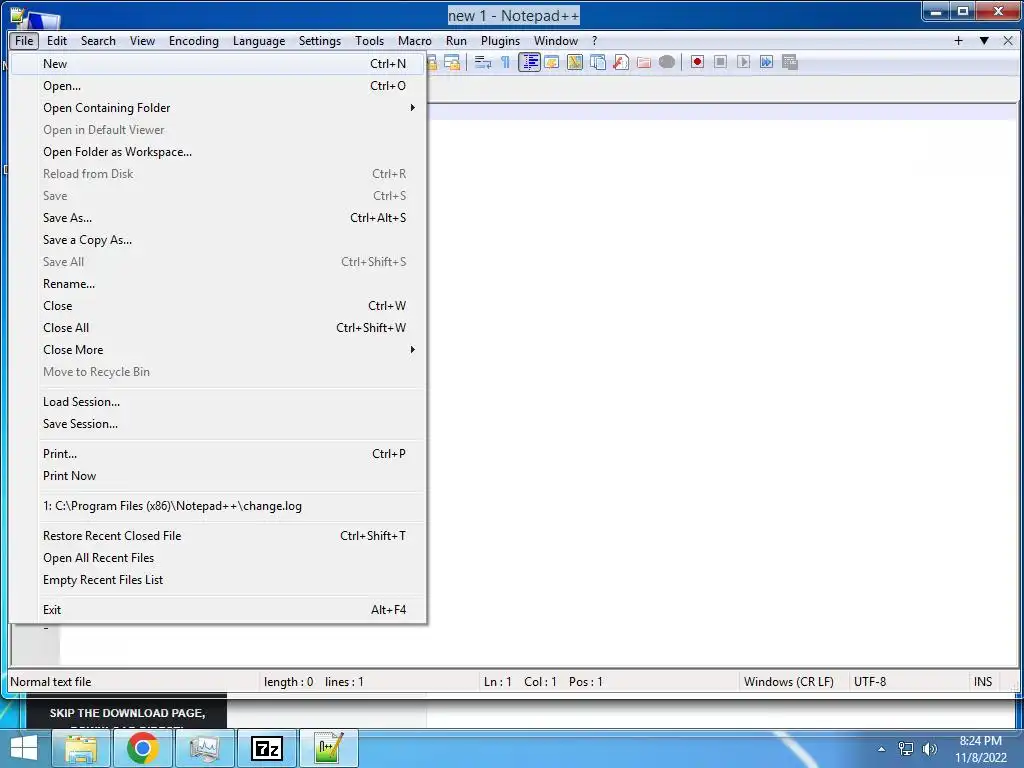
Task: Open the Windows Start button
Action: 24,748
